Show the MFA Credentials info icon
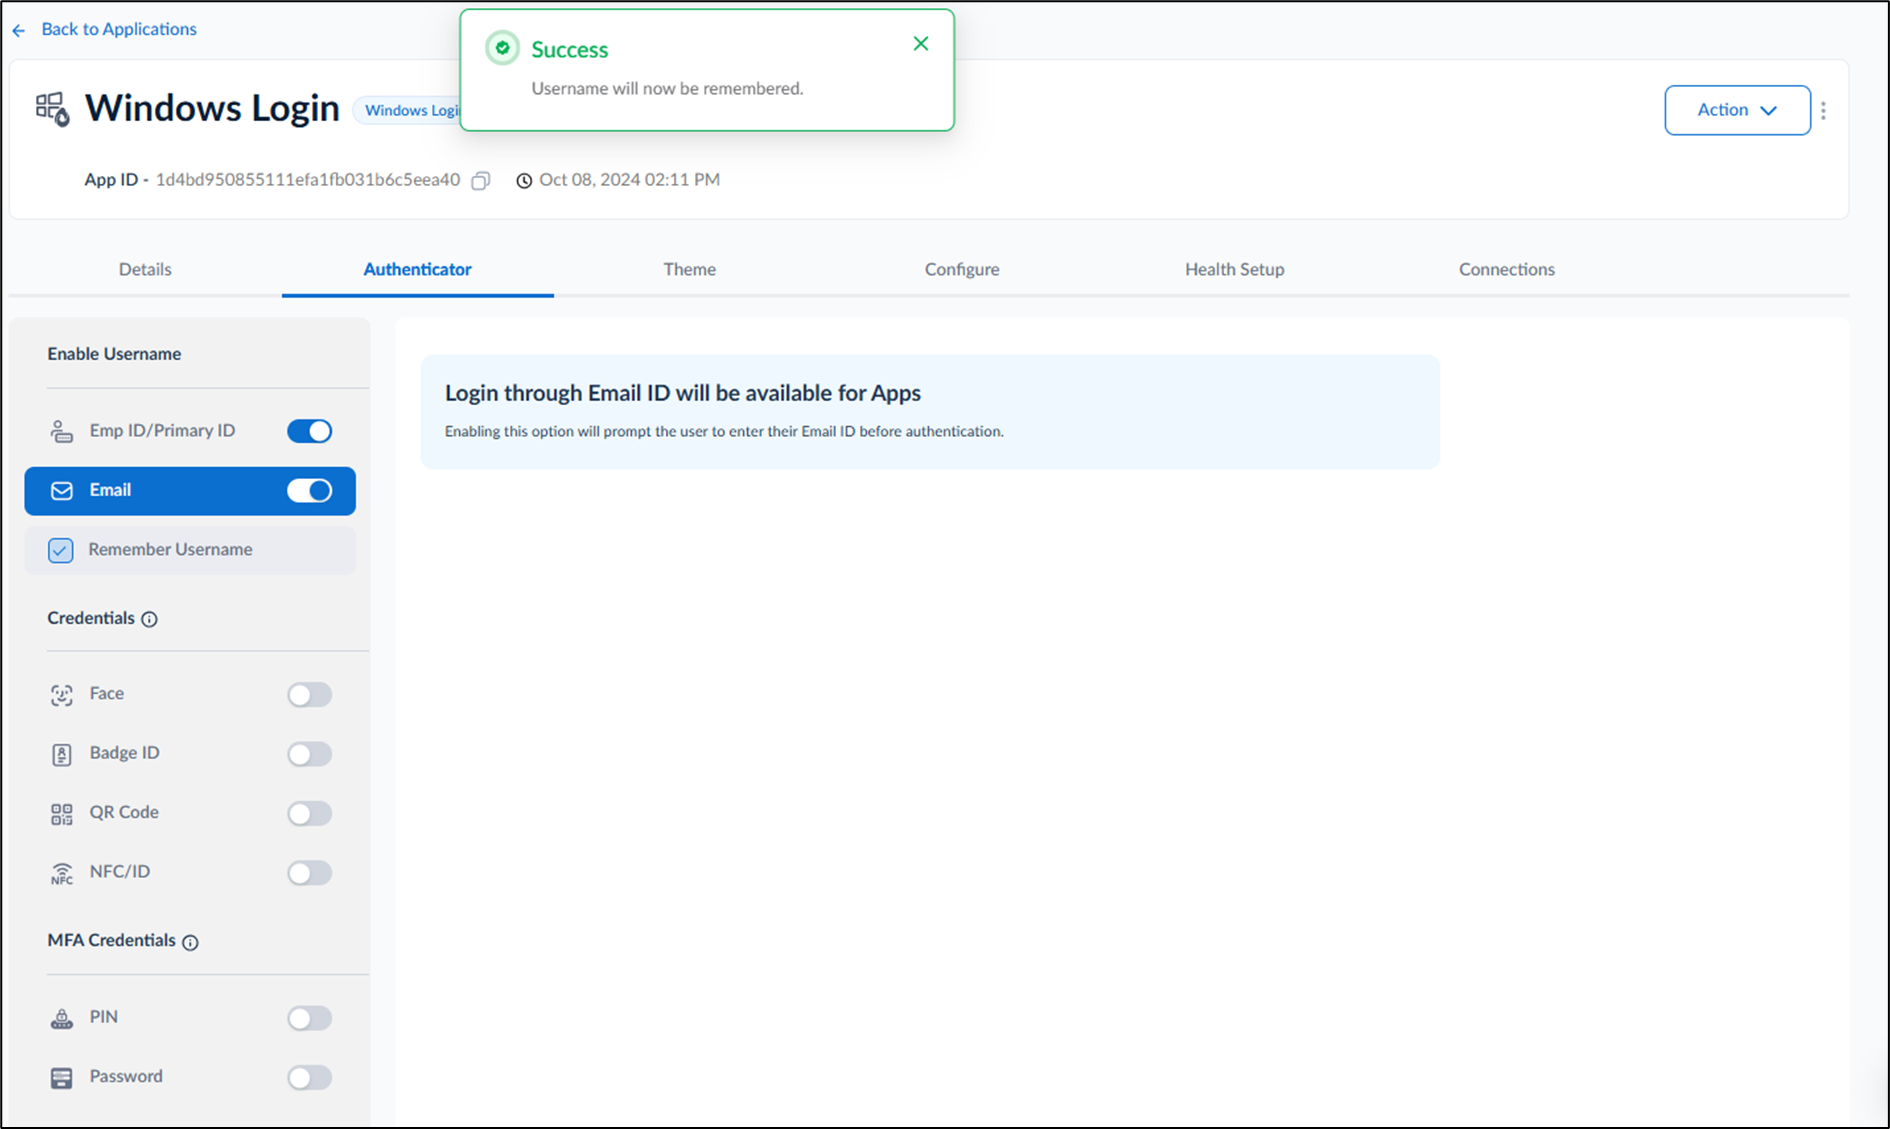 [x=190, y=942]
